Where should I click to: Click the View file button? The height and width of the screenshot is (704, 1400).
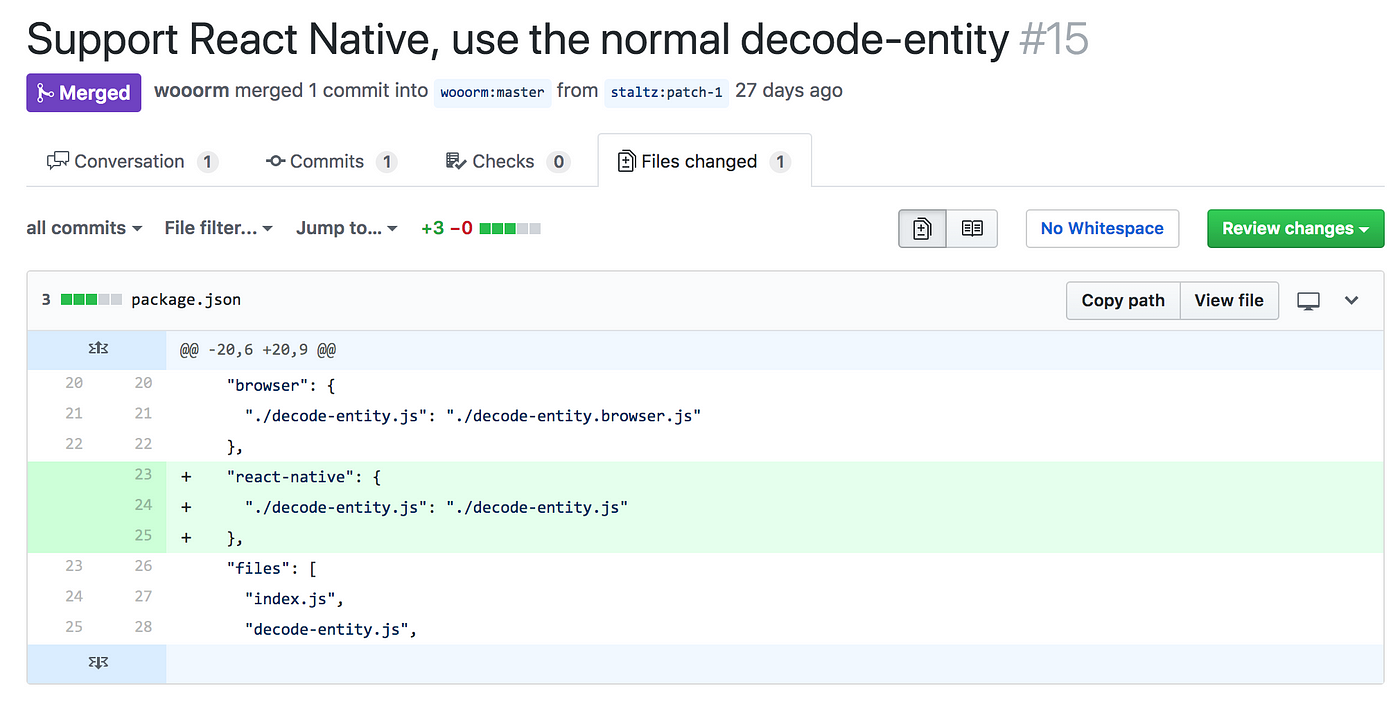pyautogui.click(x=1229, y=300)
